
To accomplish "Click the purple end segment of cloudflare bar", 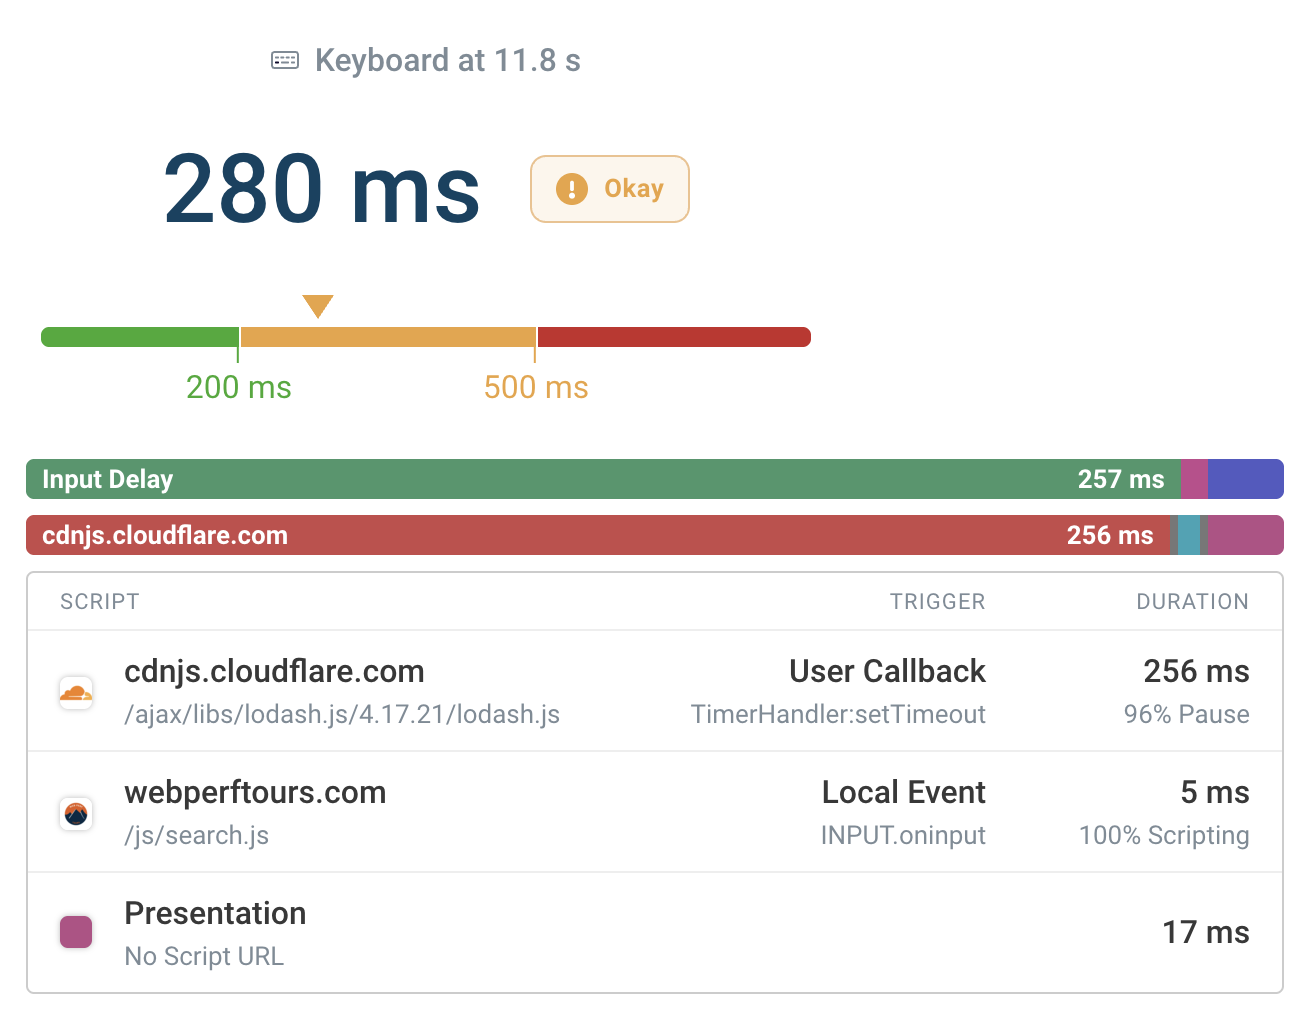I will point(1246,535).
